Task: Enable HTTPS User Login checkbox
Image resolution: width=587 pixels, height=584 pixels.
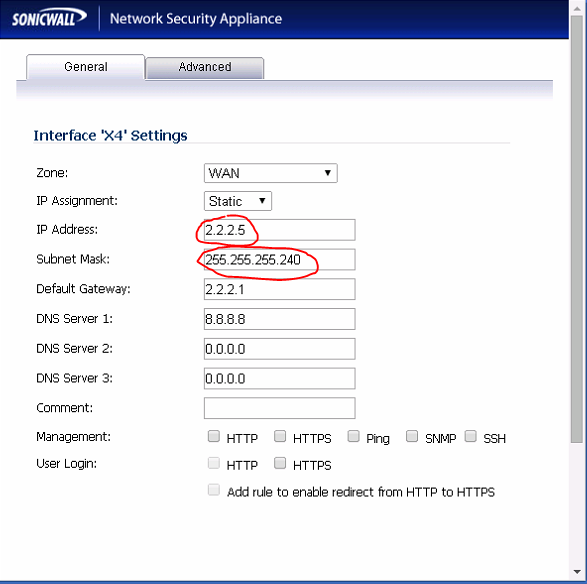Action: click(x=280, y=463)
